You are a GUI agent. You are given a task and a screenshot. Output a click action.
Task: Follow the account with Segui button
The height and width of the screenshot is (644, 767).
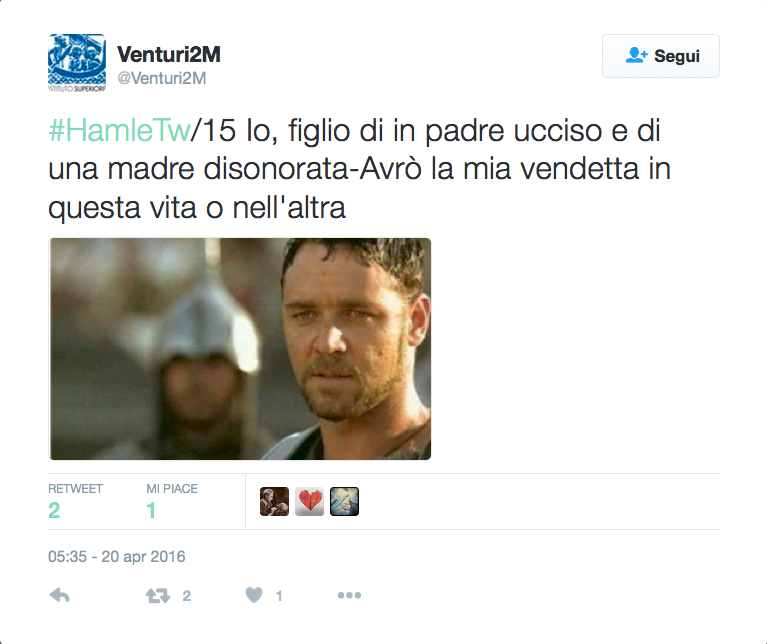pyautogui.click(x=660, y=56)
